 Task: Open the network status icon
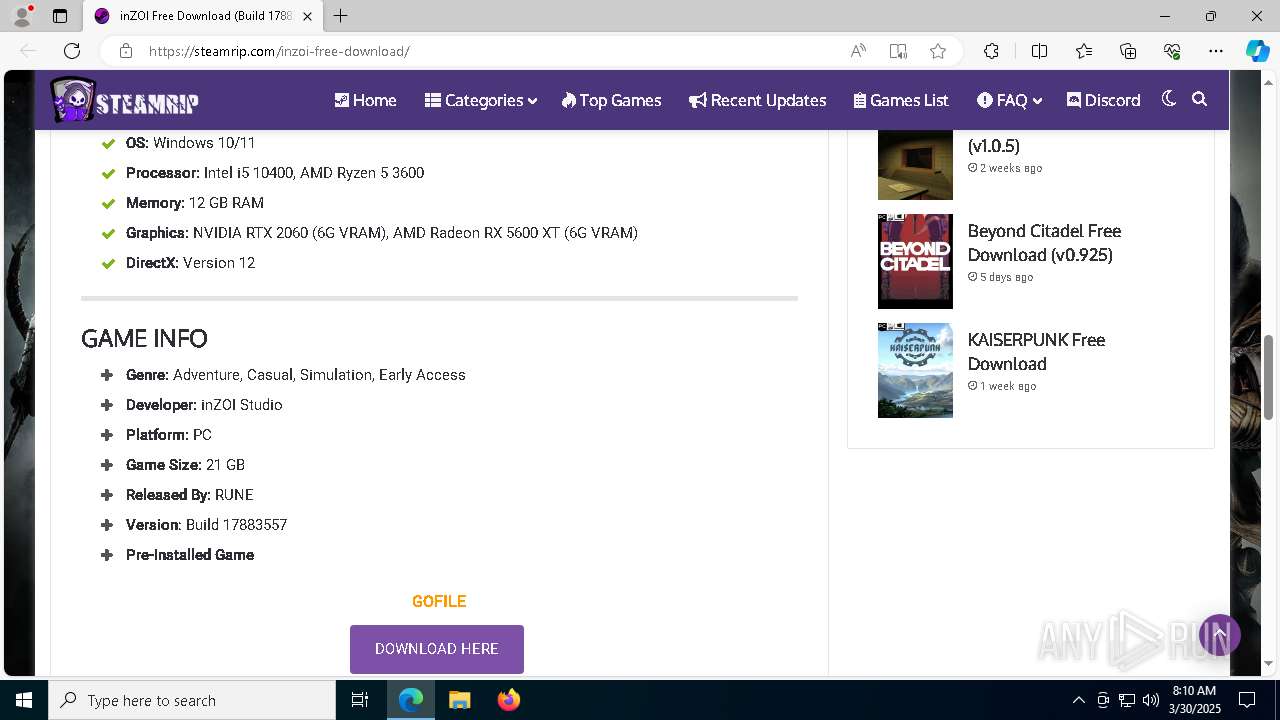1127,700
